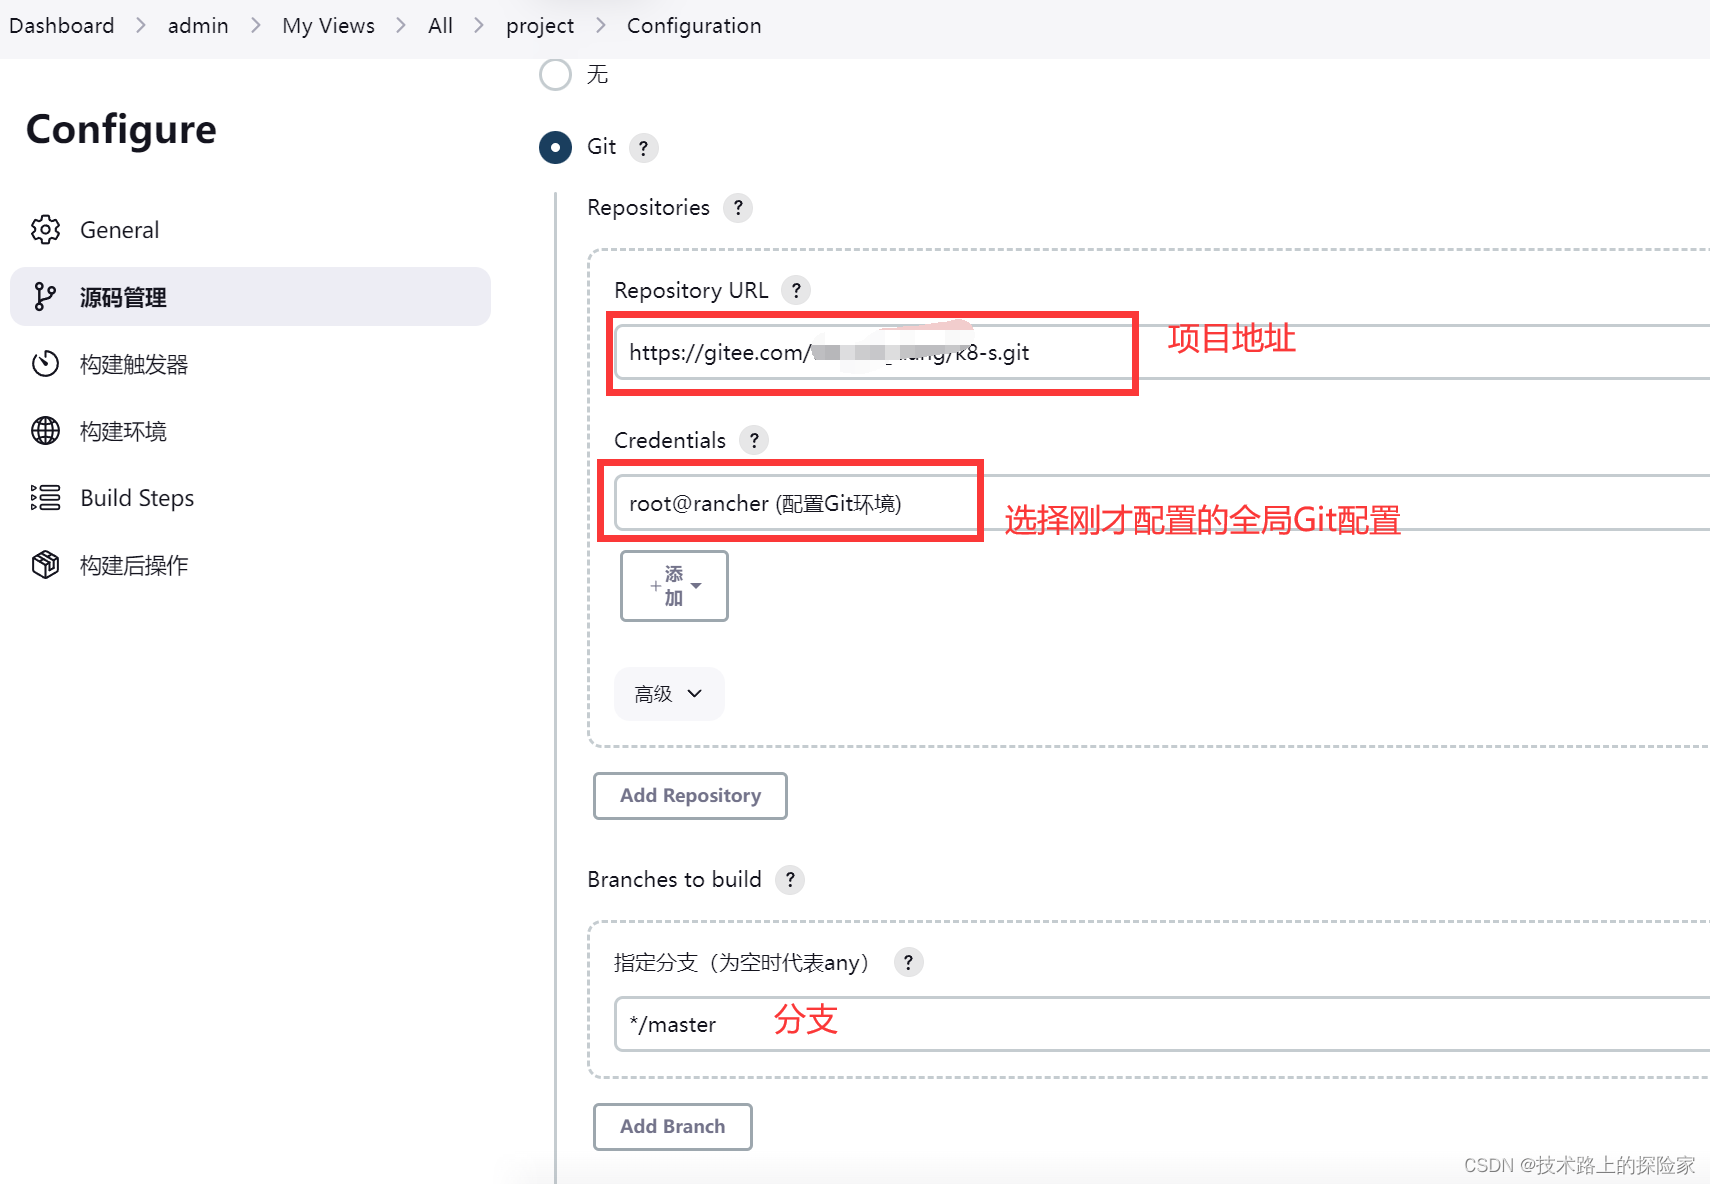Open help for Repositories

point(738,208)
